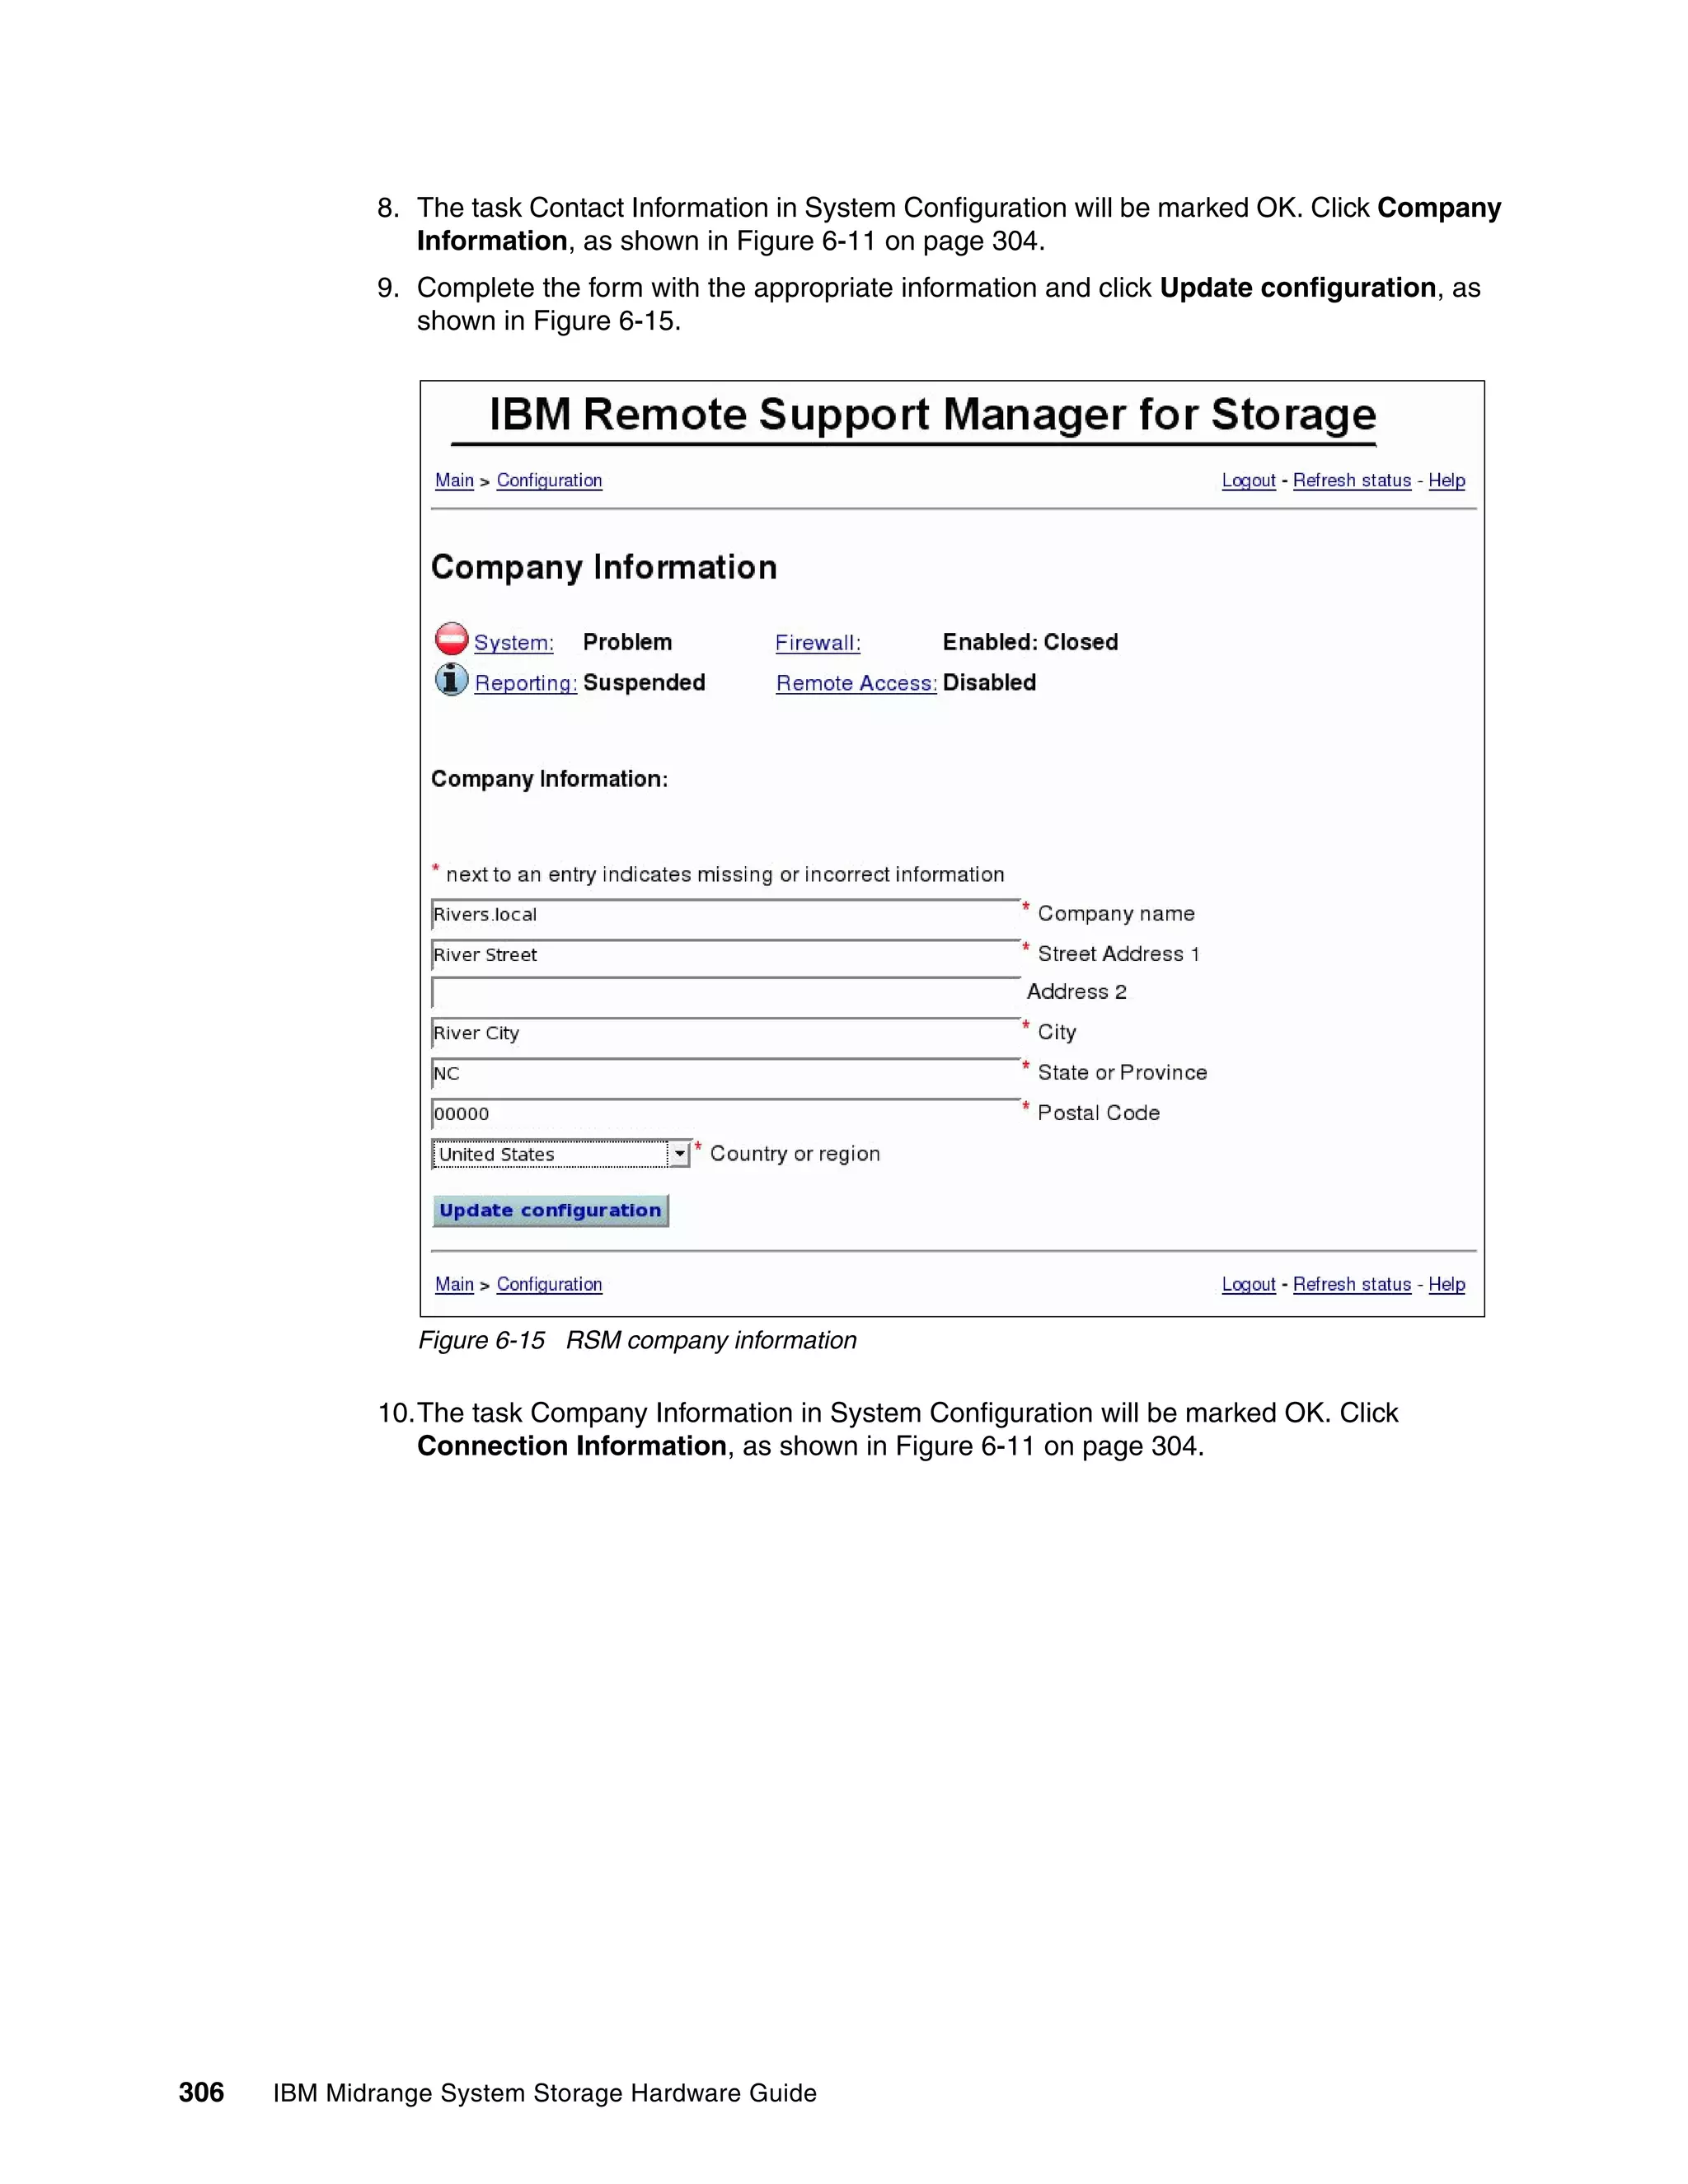Open the Help link at top
Image resolution: width=1688 pixels, height=2184 pixels.
(1447, 480)
